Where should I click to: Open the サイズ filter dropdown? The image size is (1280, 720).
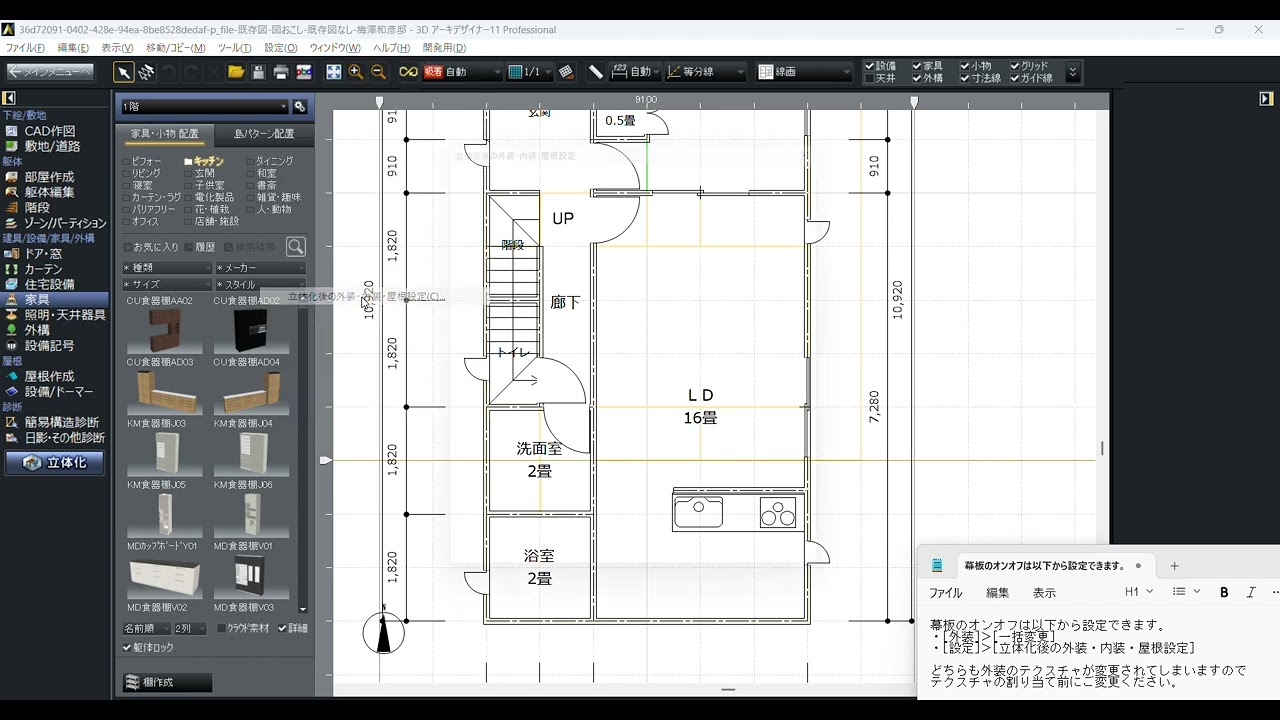pos(167,285)
